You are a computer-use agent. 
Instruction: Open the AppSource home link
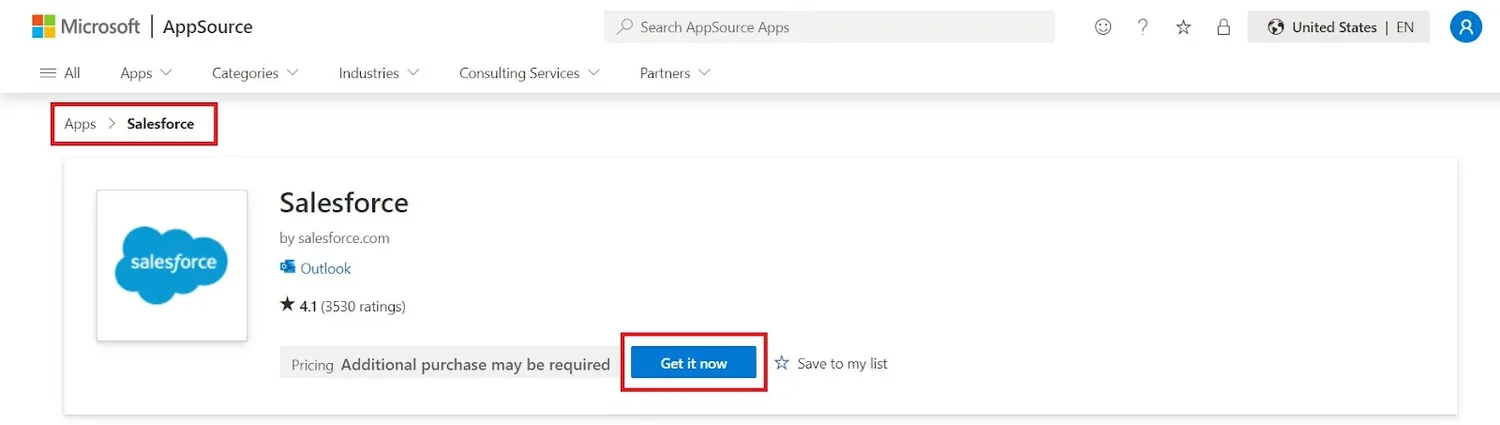pos(208,27)
